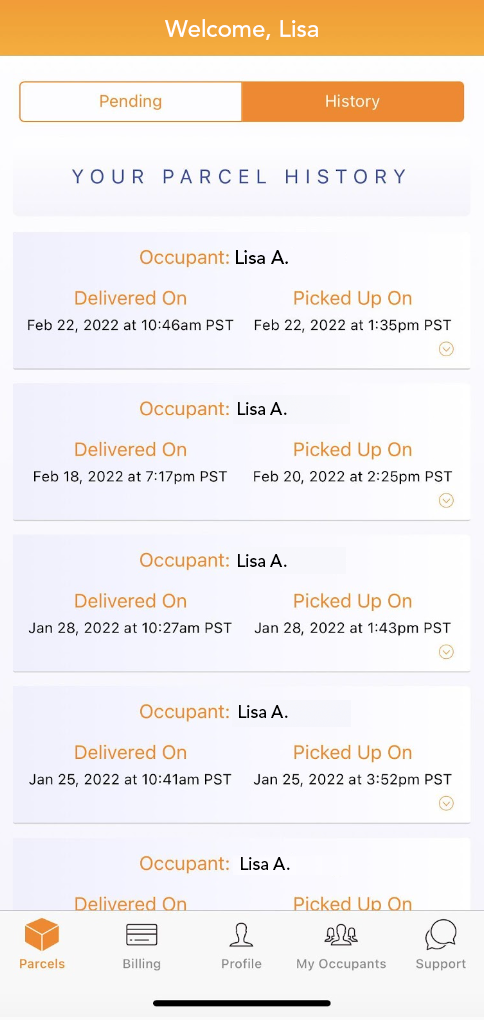484x1020 pixels.
Task: Expand the Jan 28, 2022 parcel chevron
Action: point(446,652)
